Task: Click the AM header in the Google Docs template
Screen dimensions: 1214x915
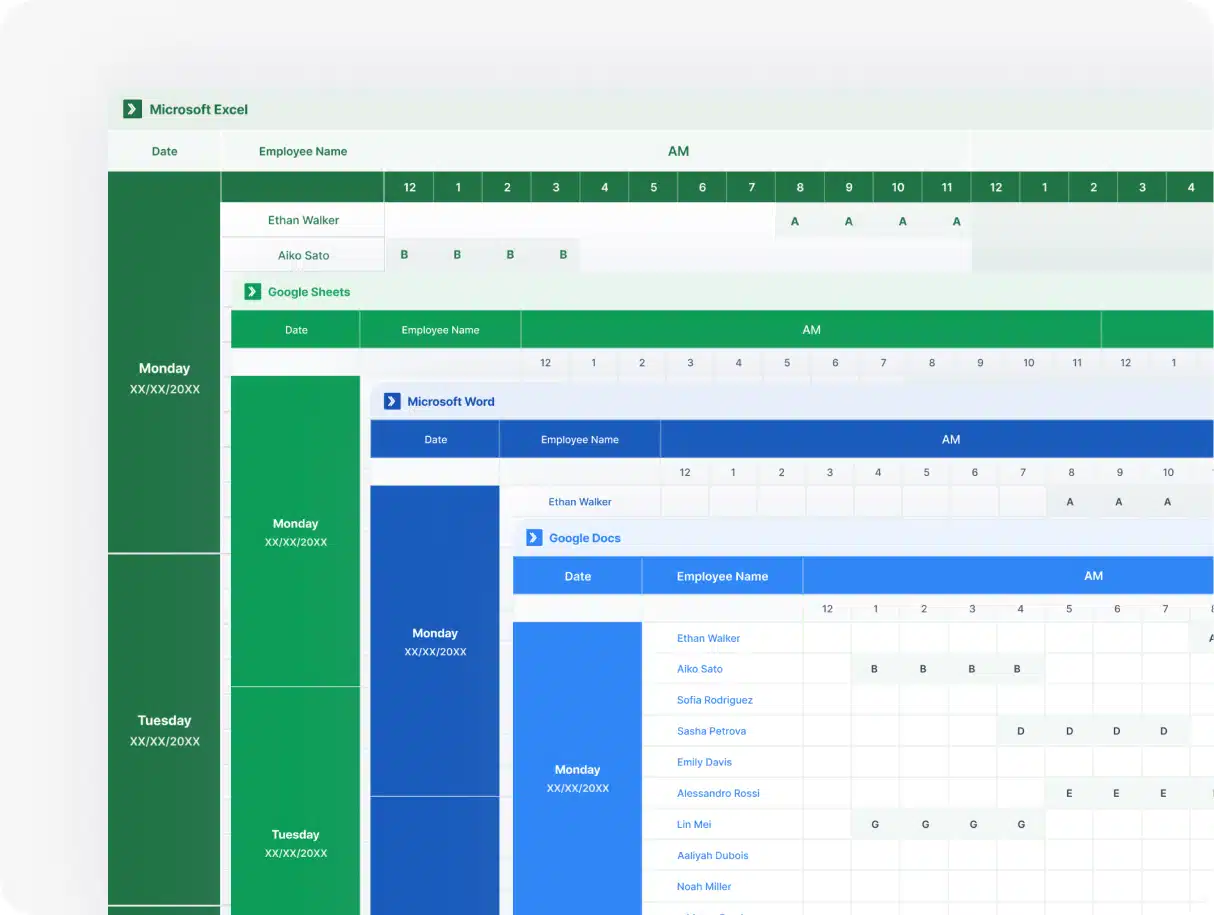Action: pyautogui.click(x=1093, y=575)
